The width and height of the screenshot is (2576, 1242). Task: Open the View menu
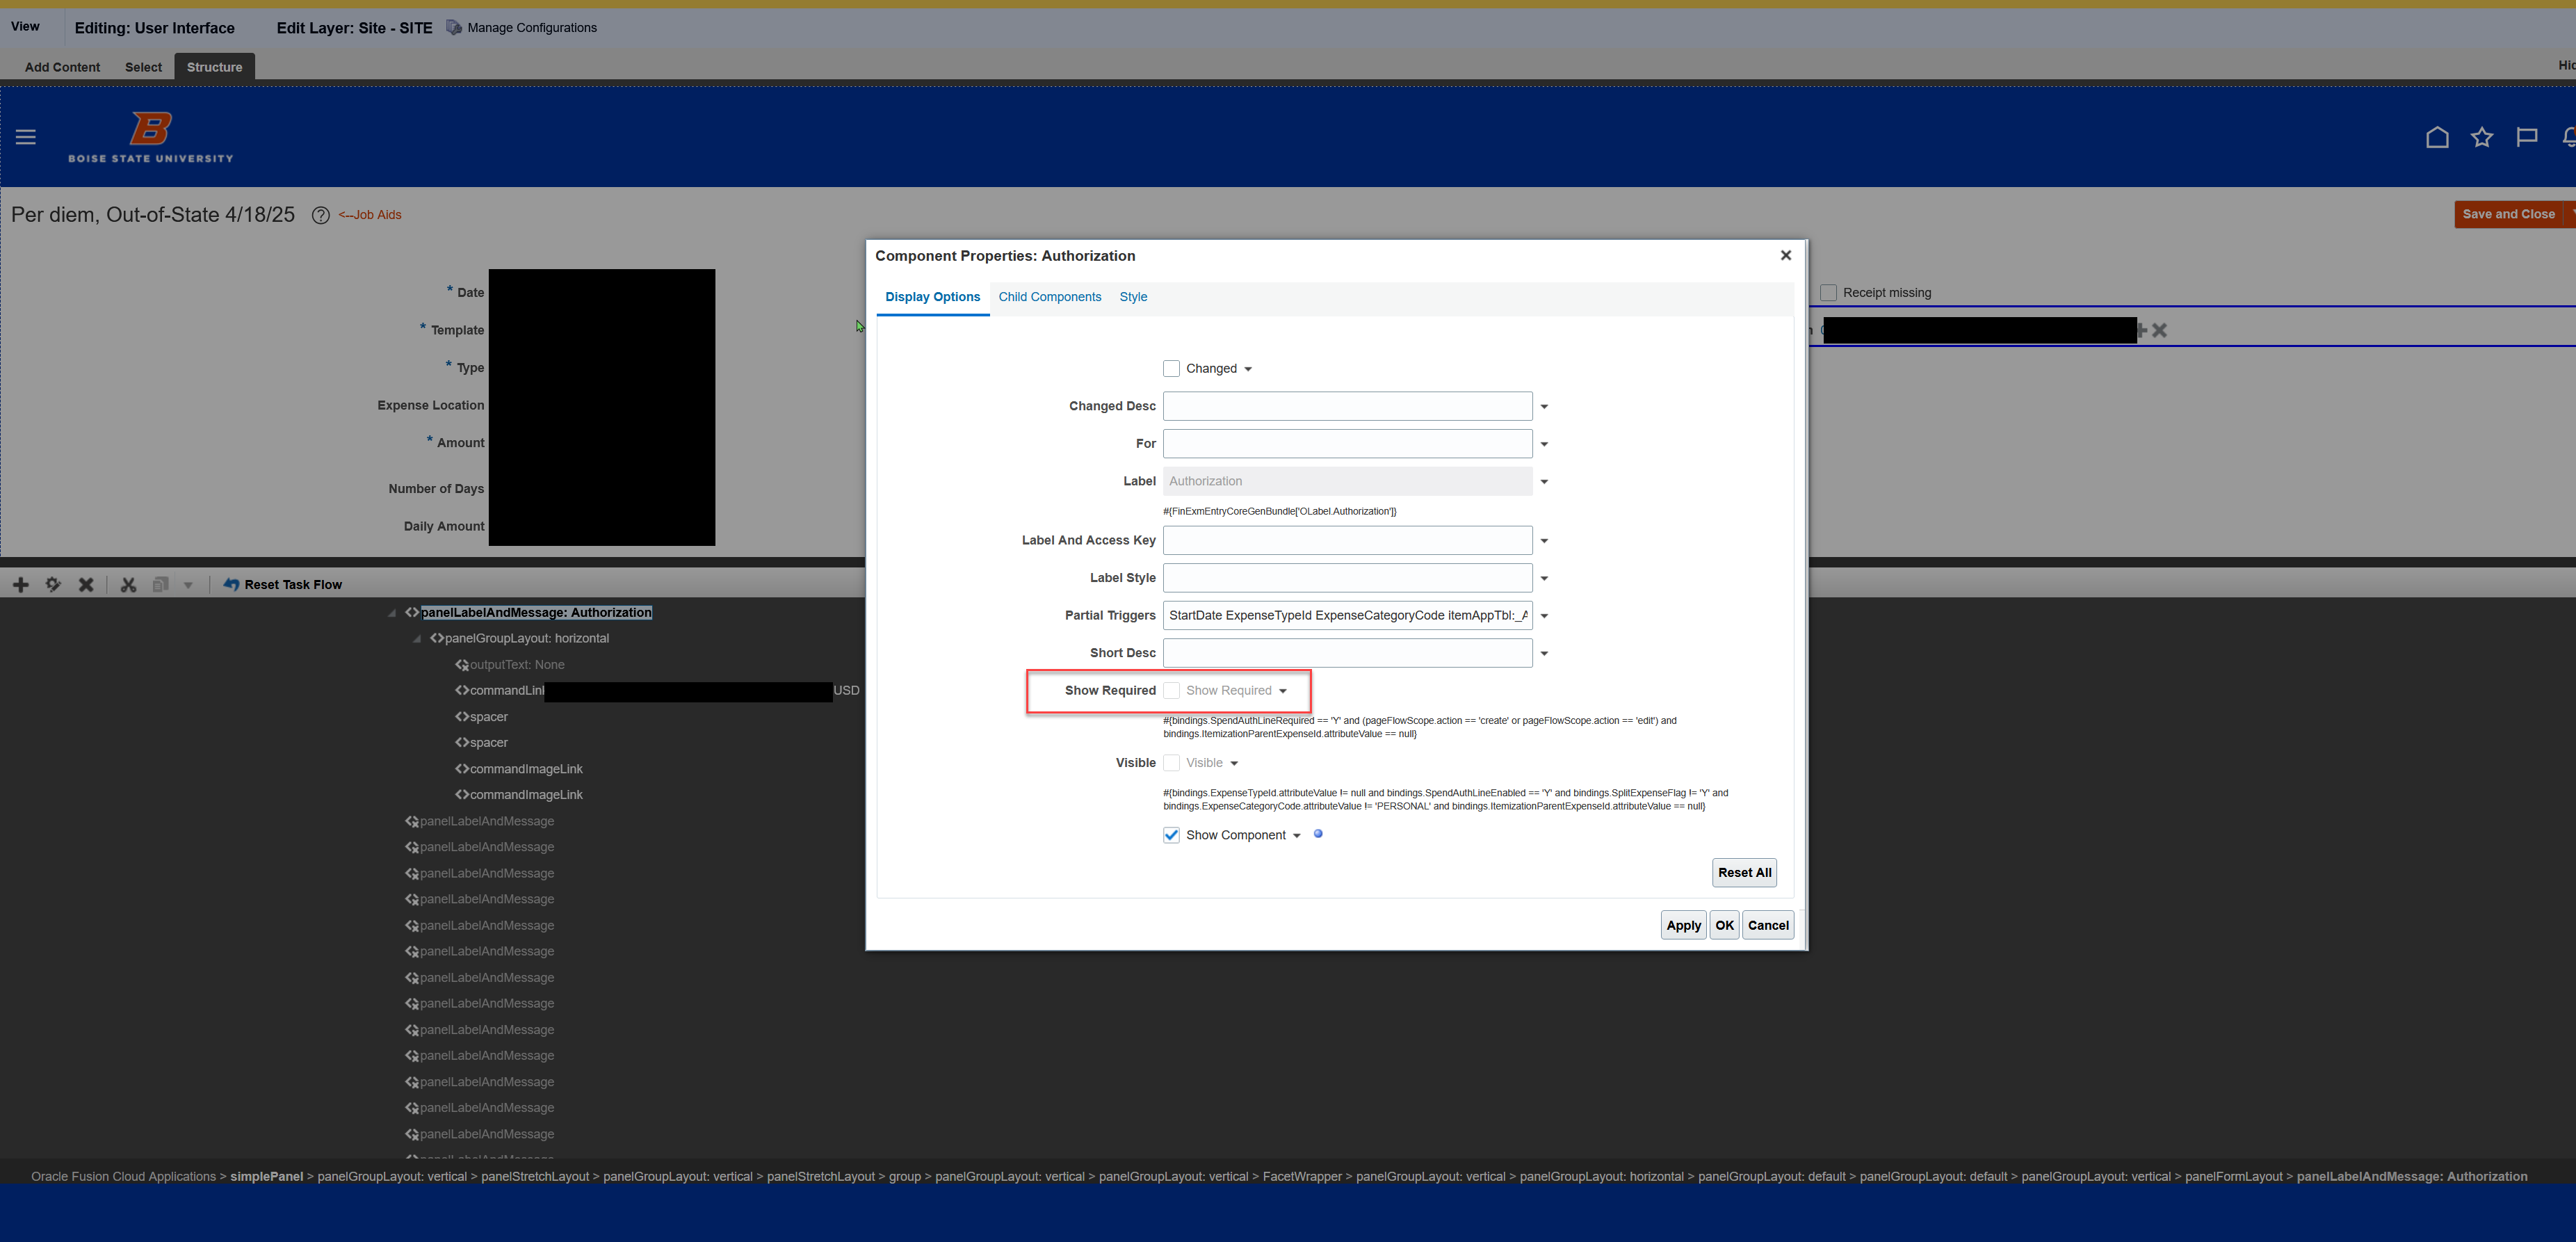pos(25,27)
